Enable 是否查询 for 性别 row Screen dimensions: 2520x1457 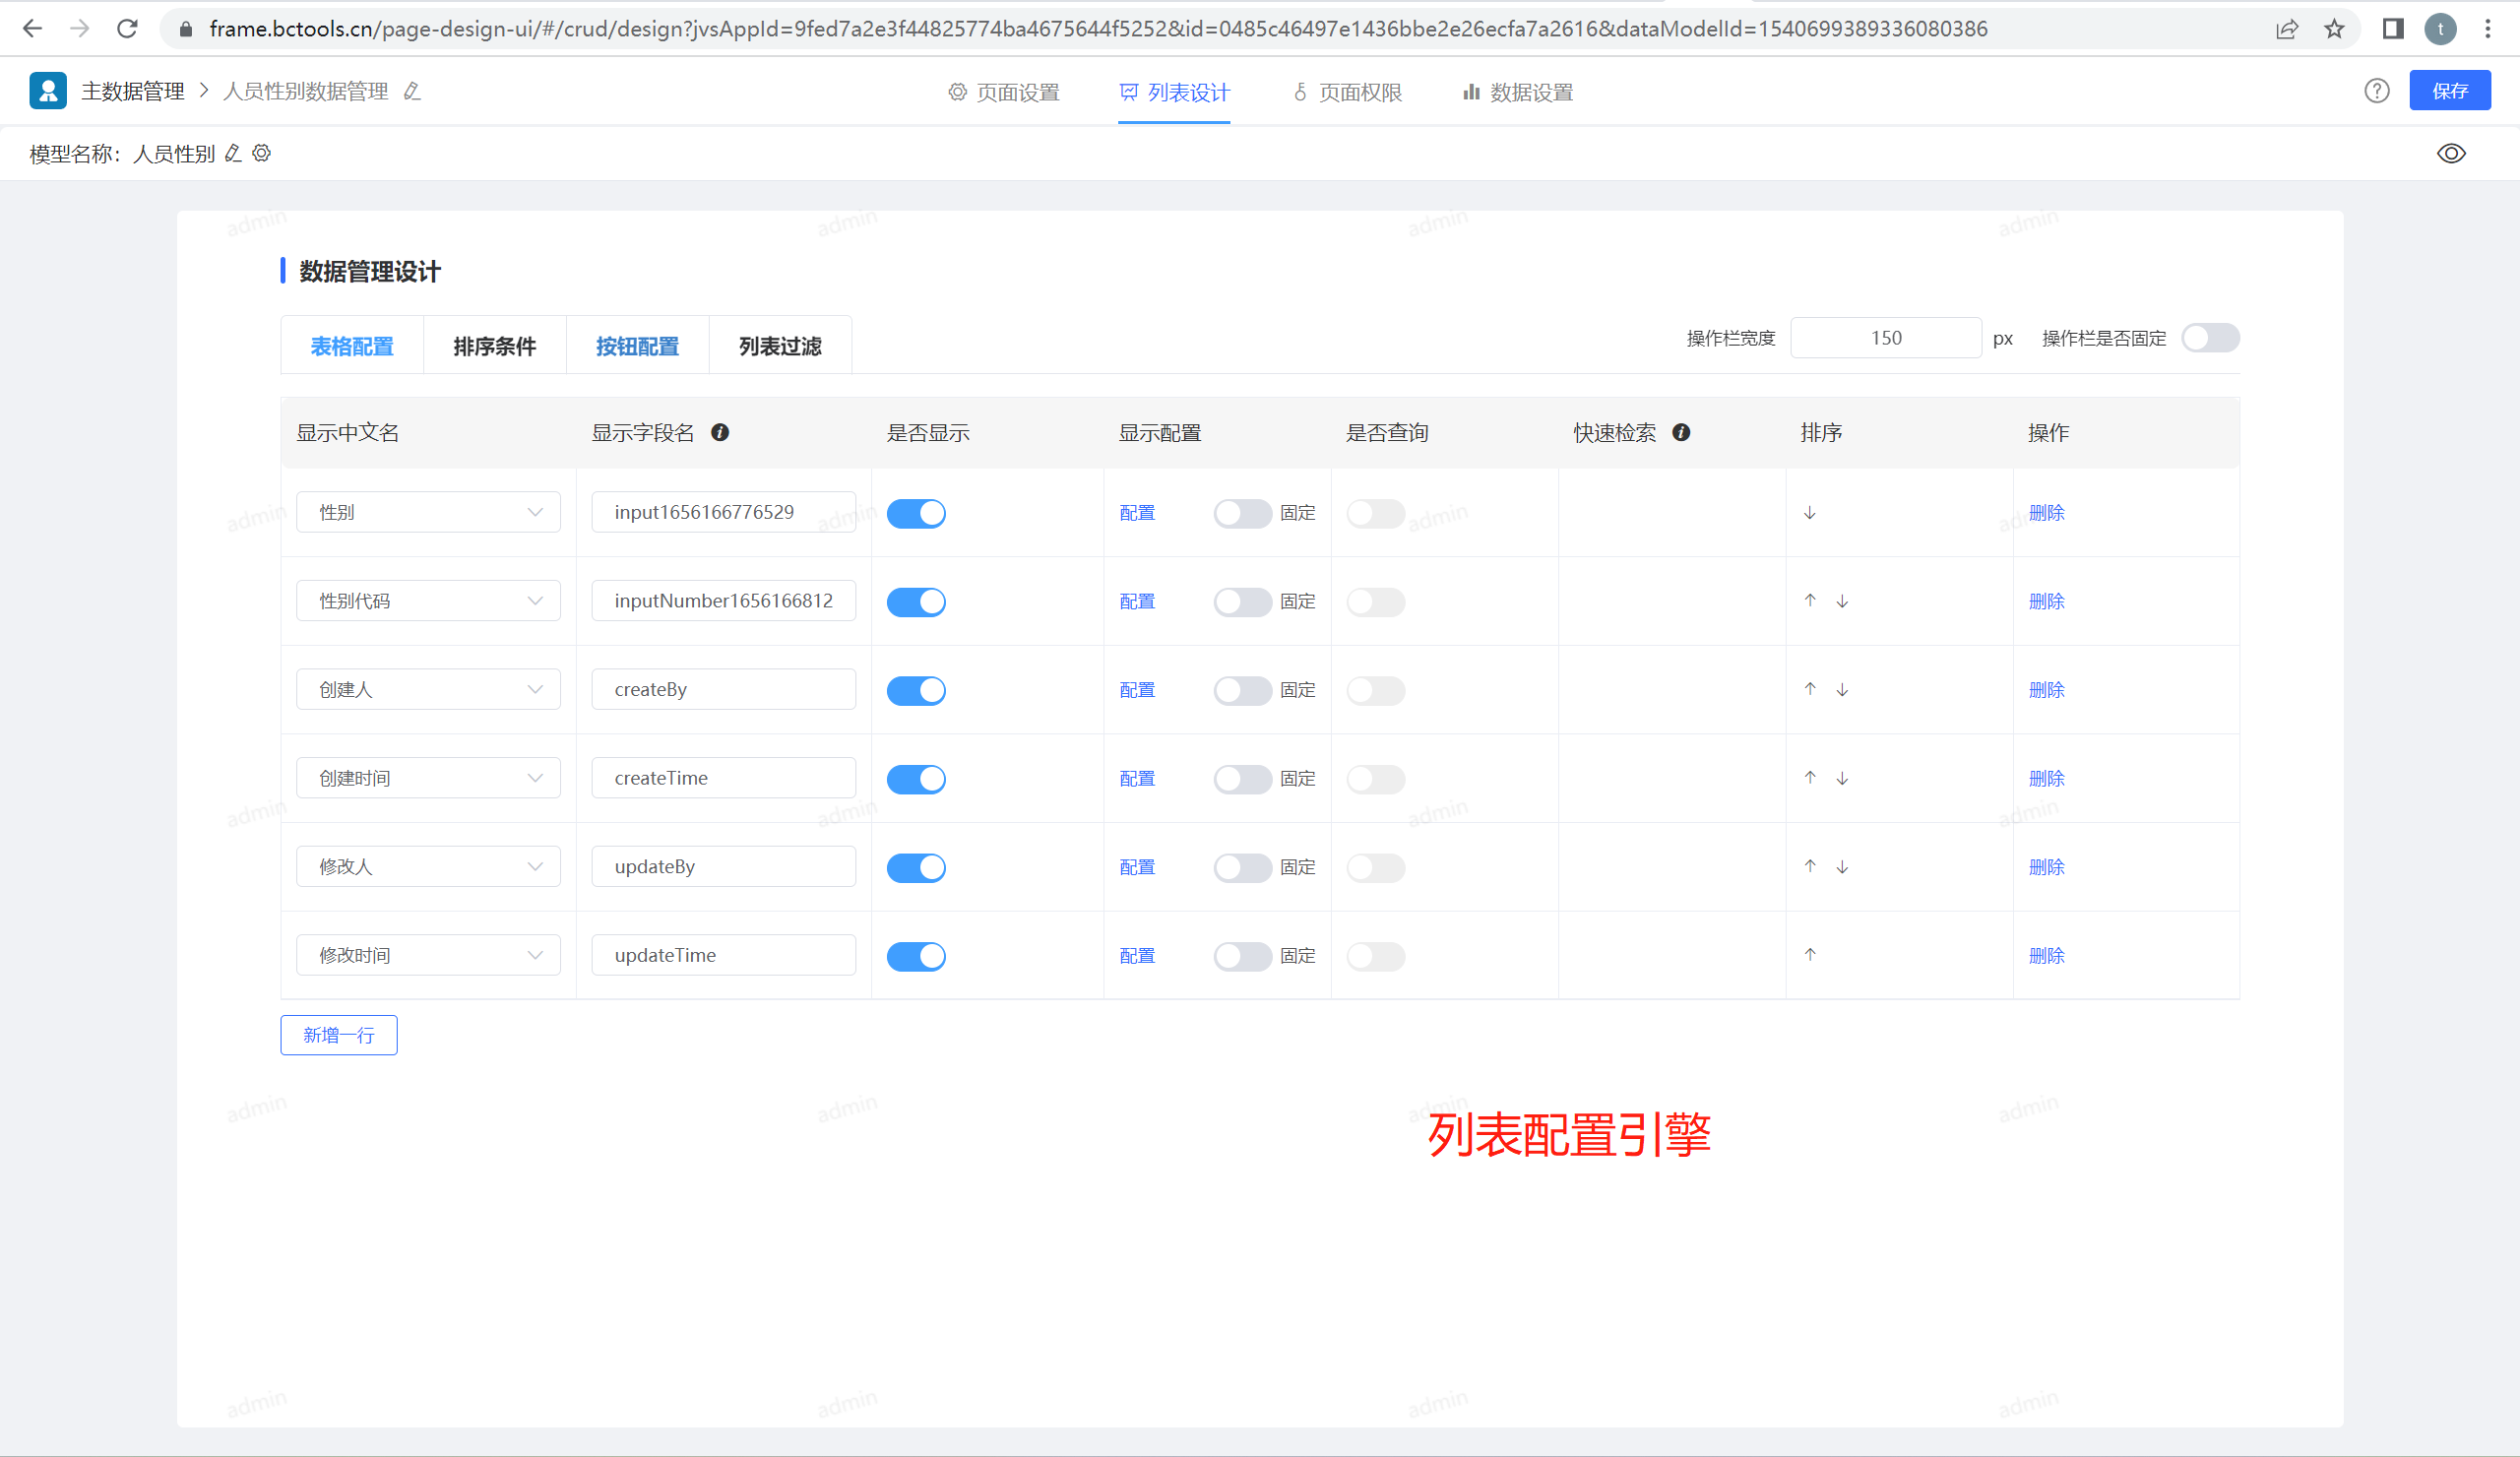tap(1375, 513)
